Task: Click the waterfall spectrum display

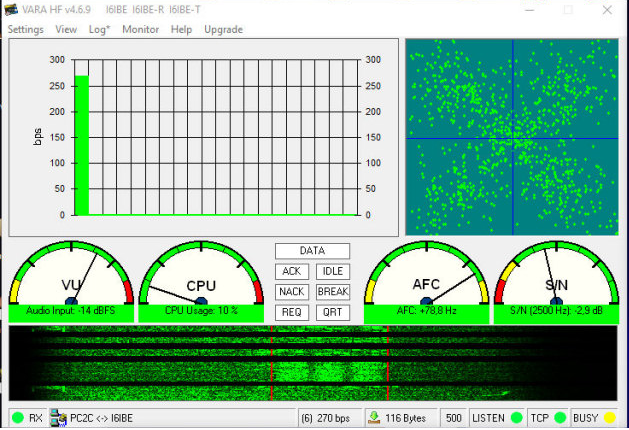Action: click(x=313, y=363)
